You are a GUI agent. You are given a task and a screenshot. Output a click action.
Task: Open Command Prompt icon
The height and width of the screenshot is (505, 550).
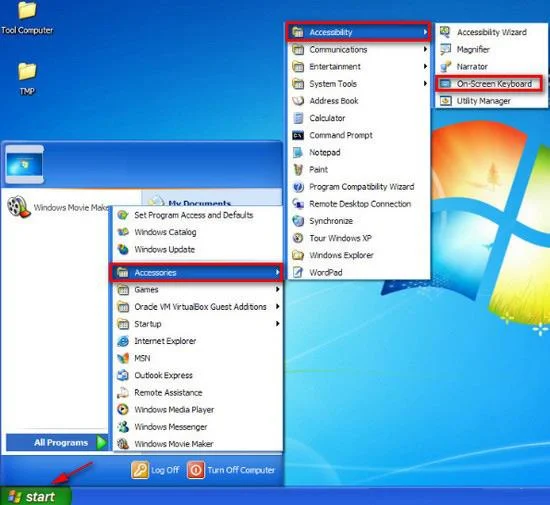click(x=298, y=135)
